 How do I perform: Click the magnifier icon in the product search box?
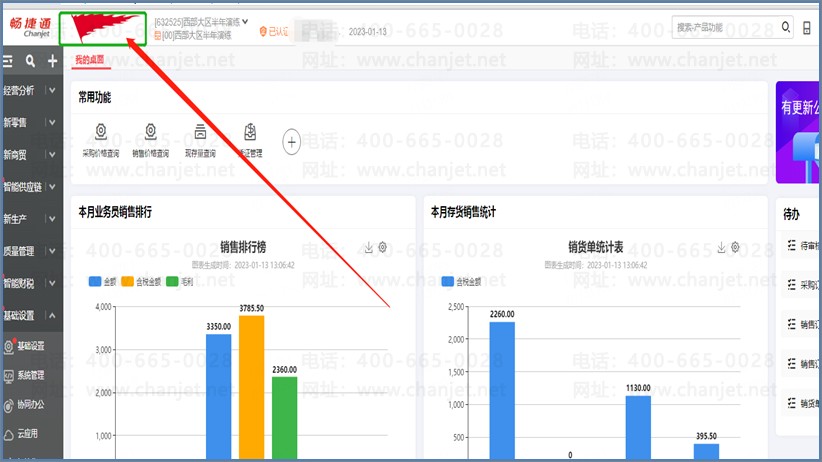coord(785,27)
